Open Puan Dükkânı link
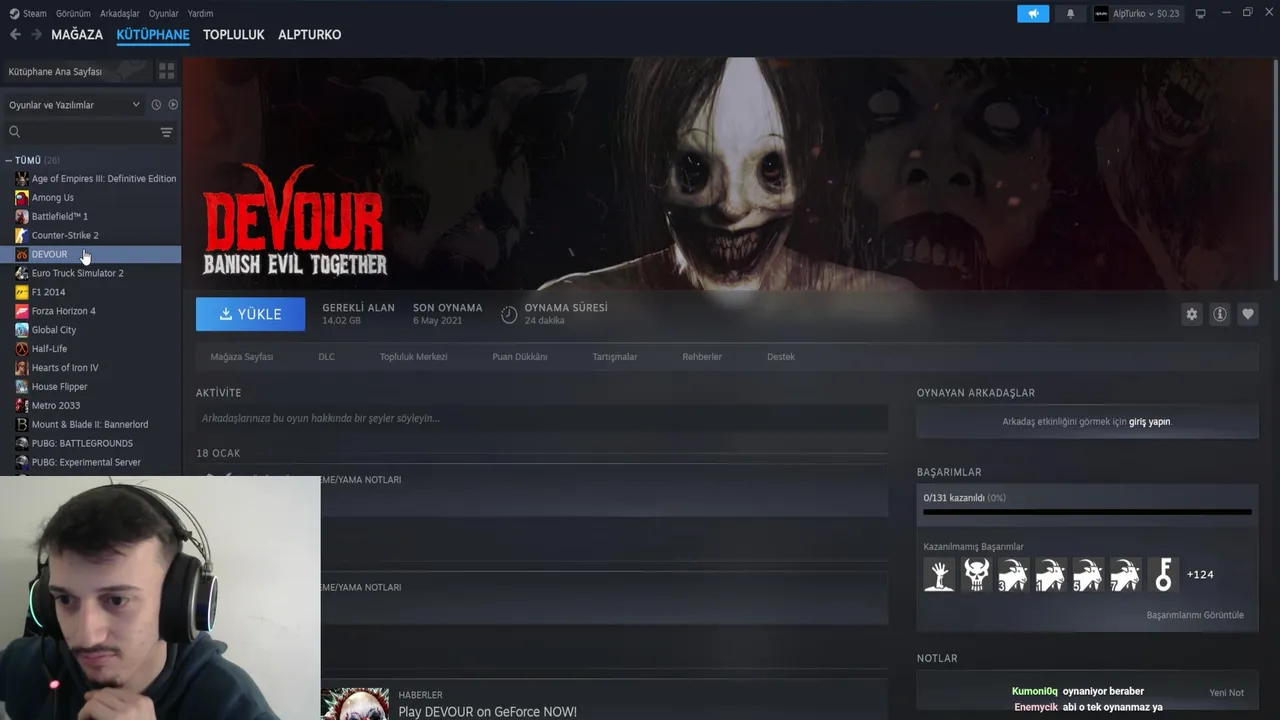Viewport: 1280px width, 720px height. [520, 357]
